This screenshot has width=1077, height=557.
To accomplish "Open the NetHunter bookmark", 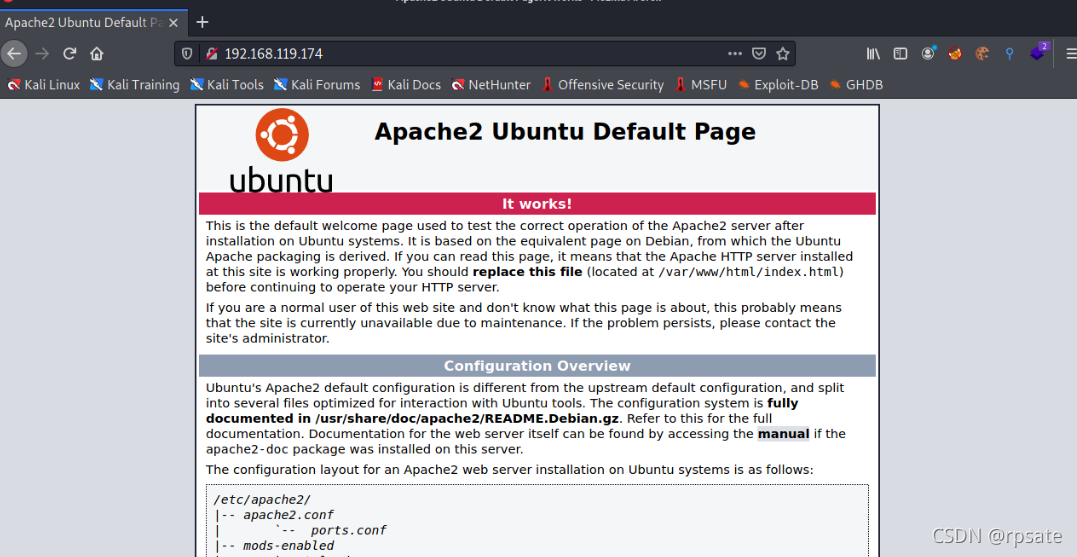I will pyautogui.click(x=491, y=85).
